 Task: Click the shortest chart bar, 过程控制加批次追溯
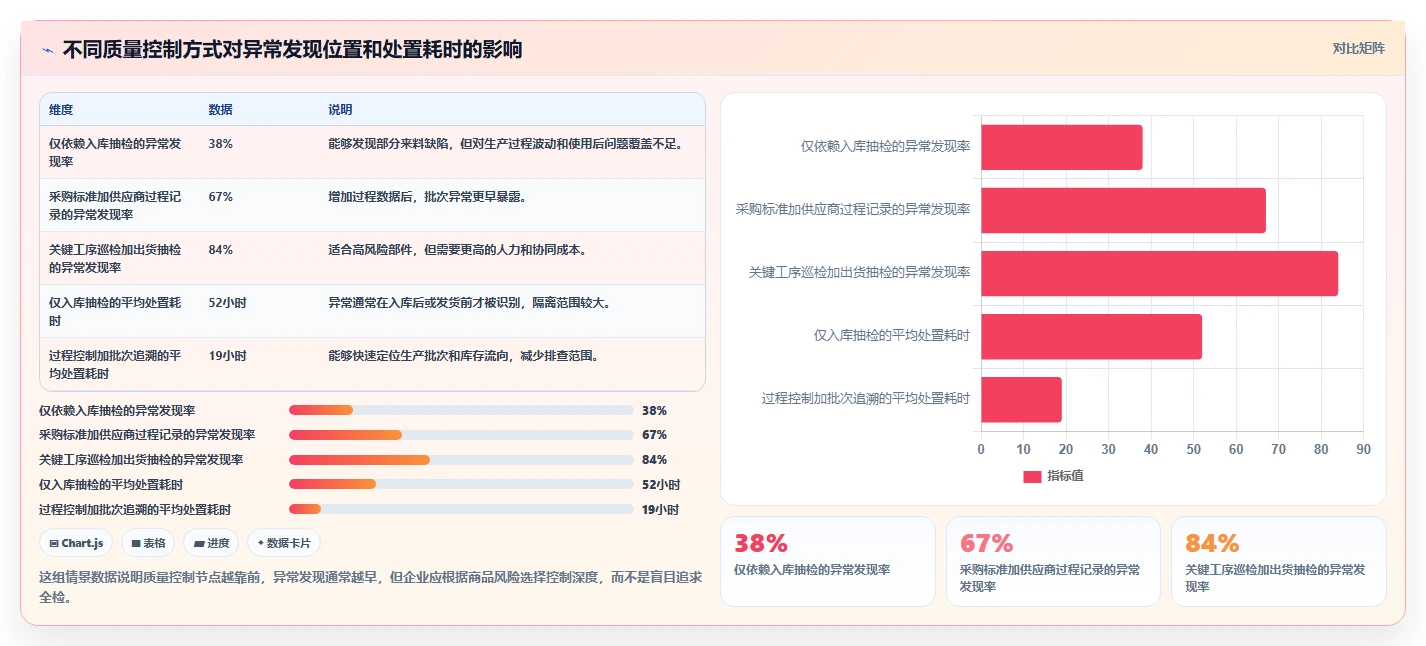pos(1021,400)
